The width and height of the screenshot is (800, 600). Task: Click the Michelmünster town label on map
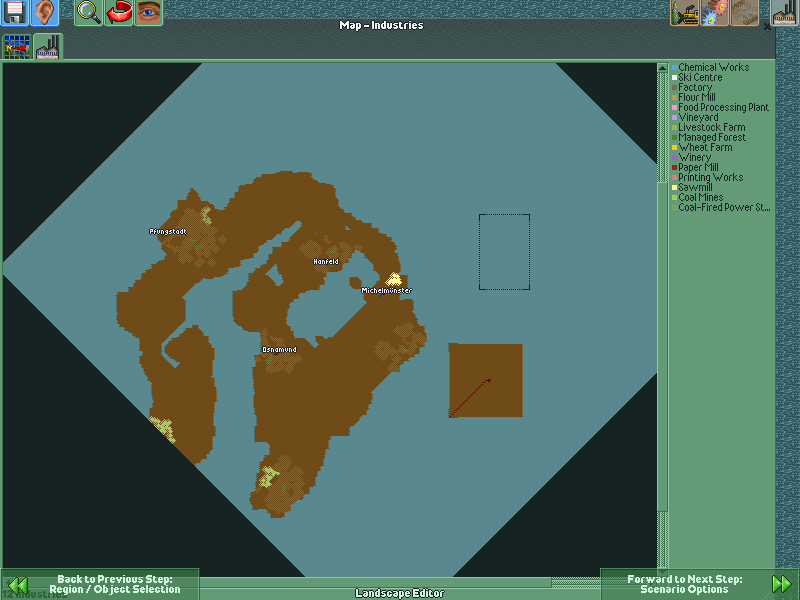coord(387,291)
